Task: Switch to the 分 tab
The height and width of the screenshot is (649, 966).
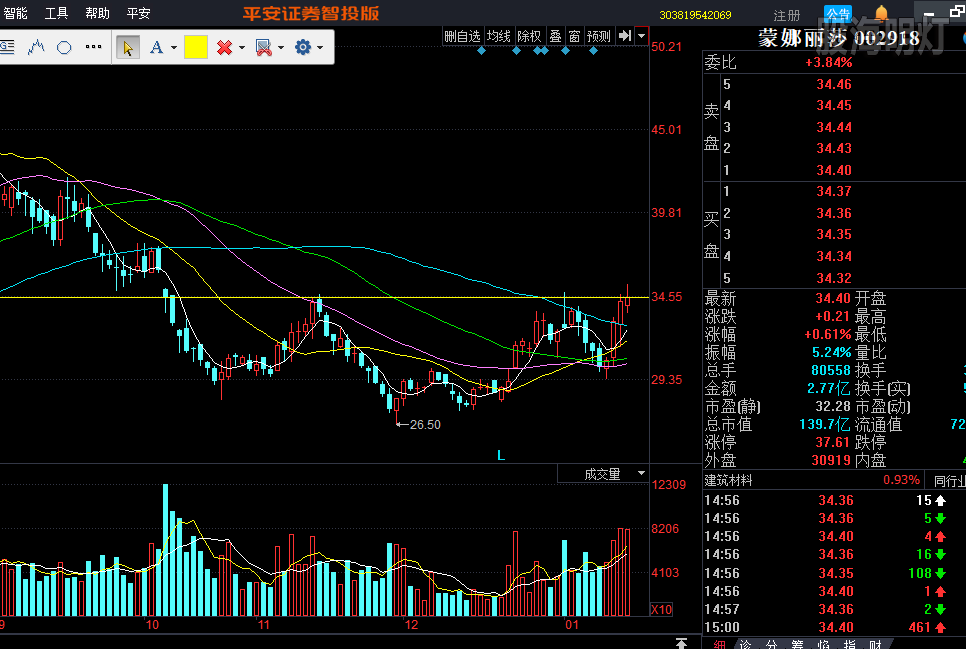Action: [x=771, y=645]
